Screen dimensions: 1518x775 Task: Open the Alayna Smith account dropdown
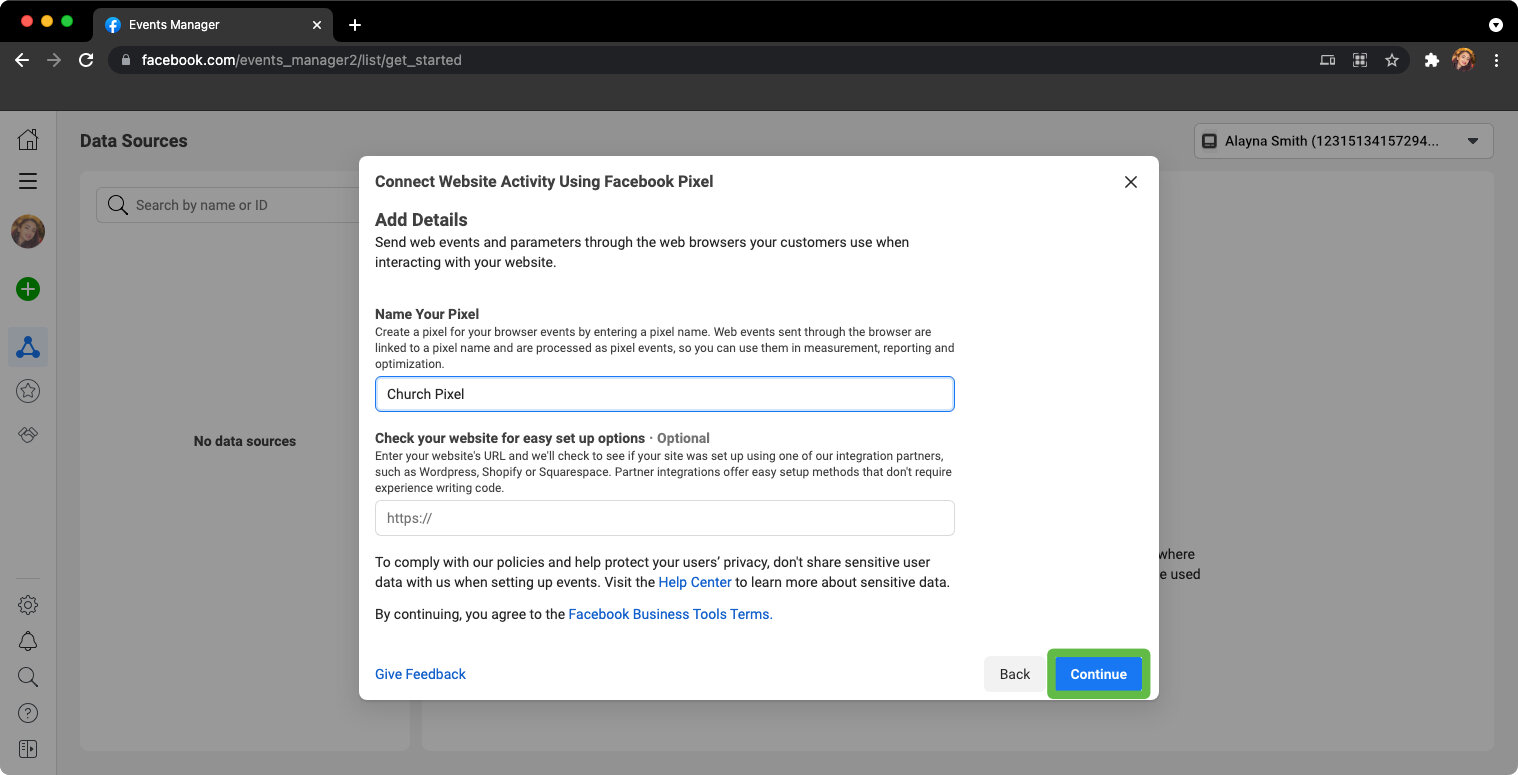1343,141
